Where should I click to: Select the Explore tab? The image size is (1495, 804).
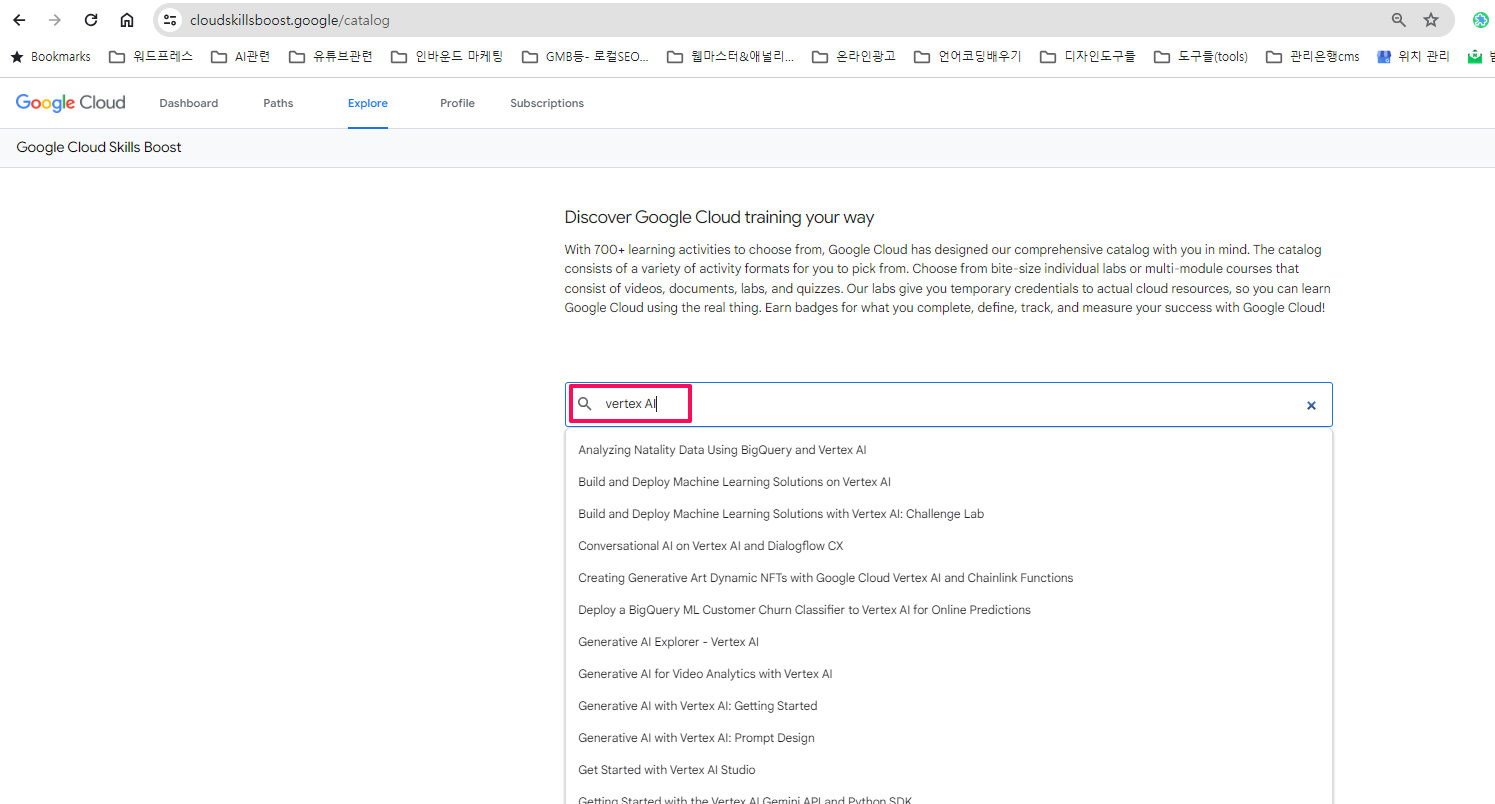(x=368, y=103)
